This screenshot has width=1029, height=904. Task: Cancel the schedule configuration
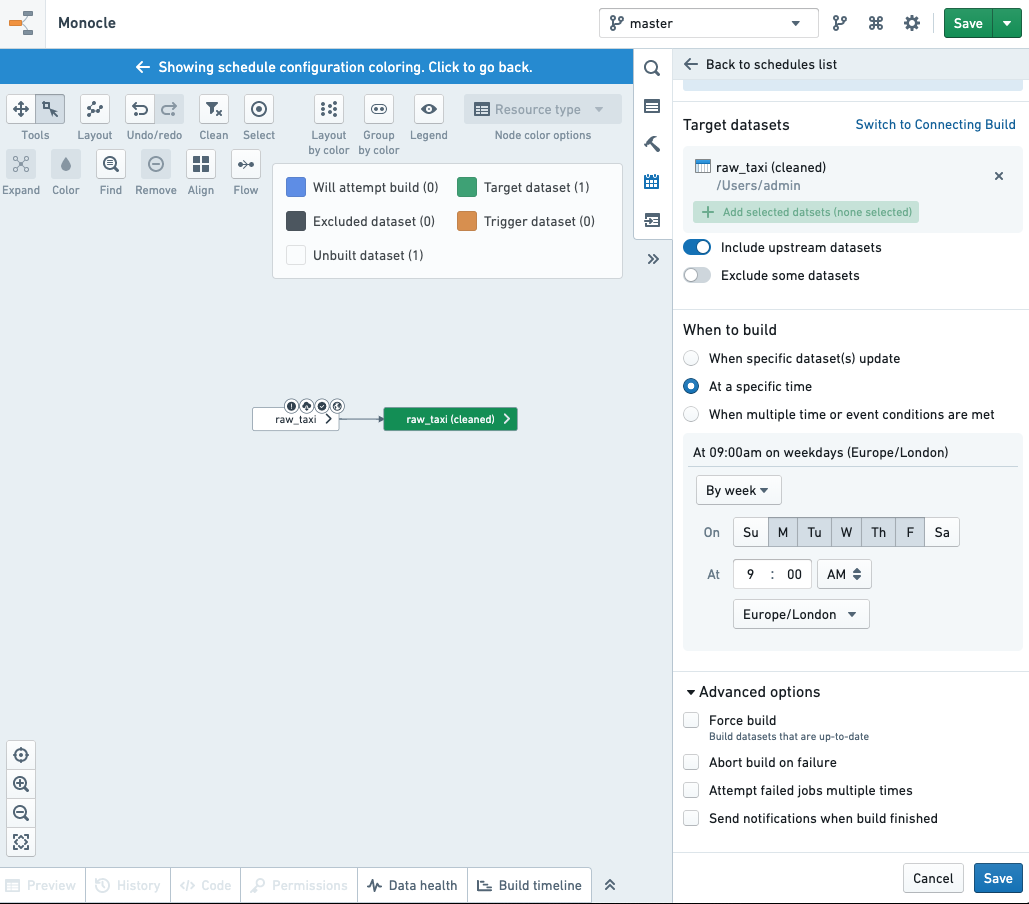pyautogui.click(x=933, y=878)
